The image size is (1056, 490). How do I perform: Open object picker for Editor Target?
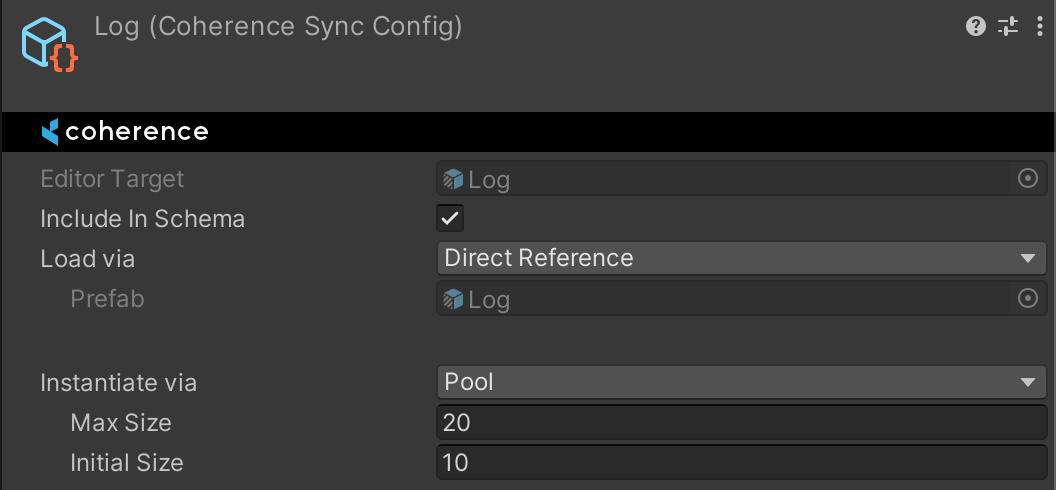tap(1027, 179)
